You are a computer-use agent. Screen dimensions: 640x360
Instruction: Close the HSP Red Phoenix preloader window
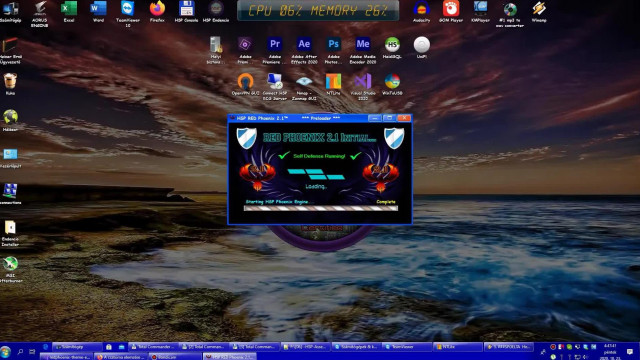point(404,118)
